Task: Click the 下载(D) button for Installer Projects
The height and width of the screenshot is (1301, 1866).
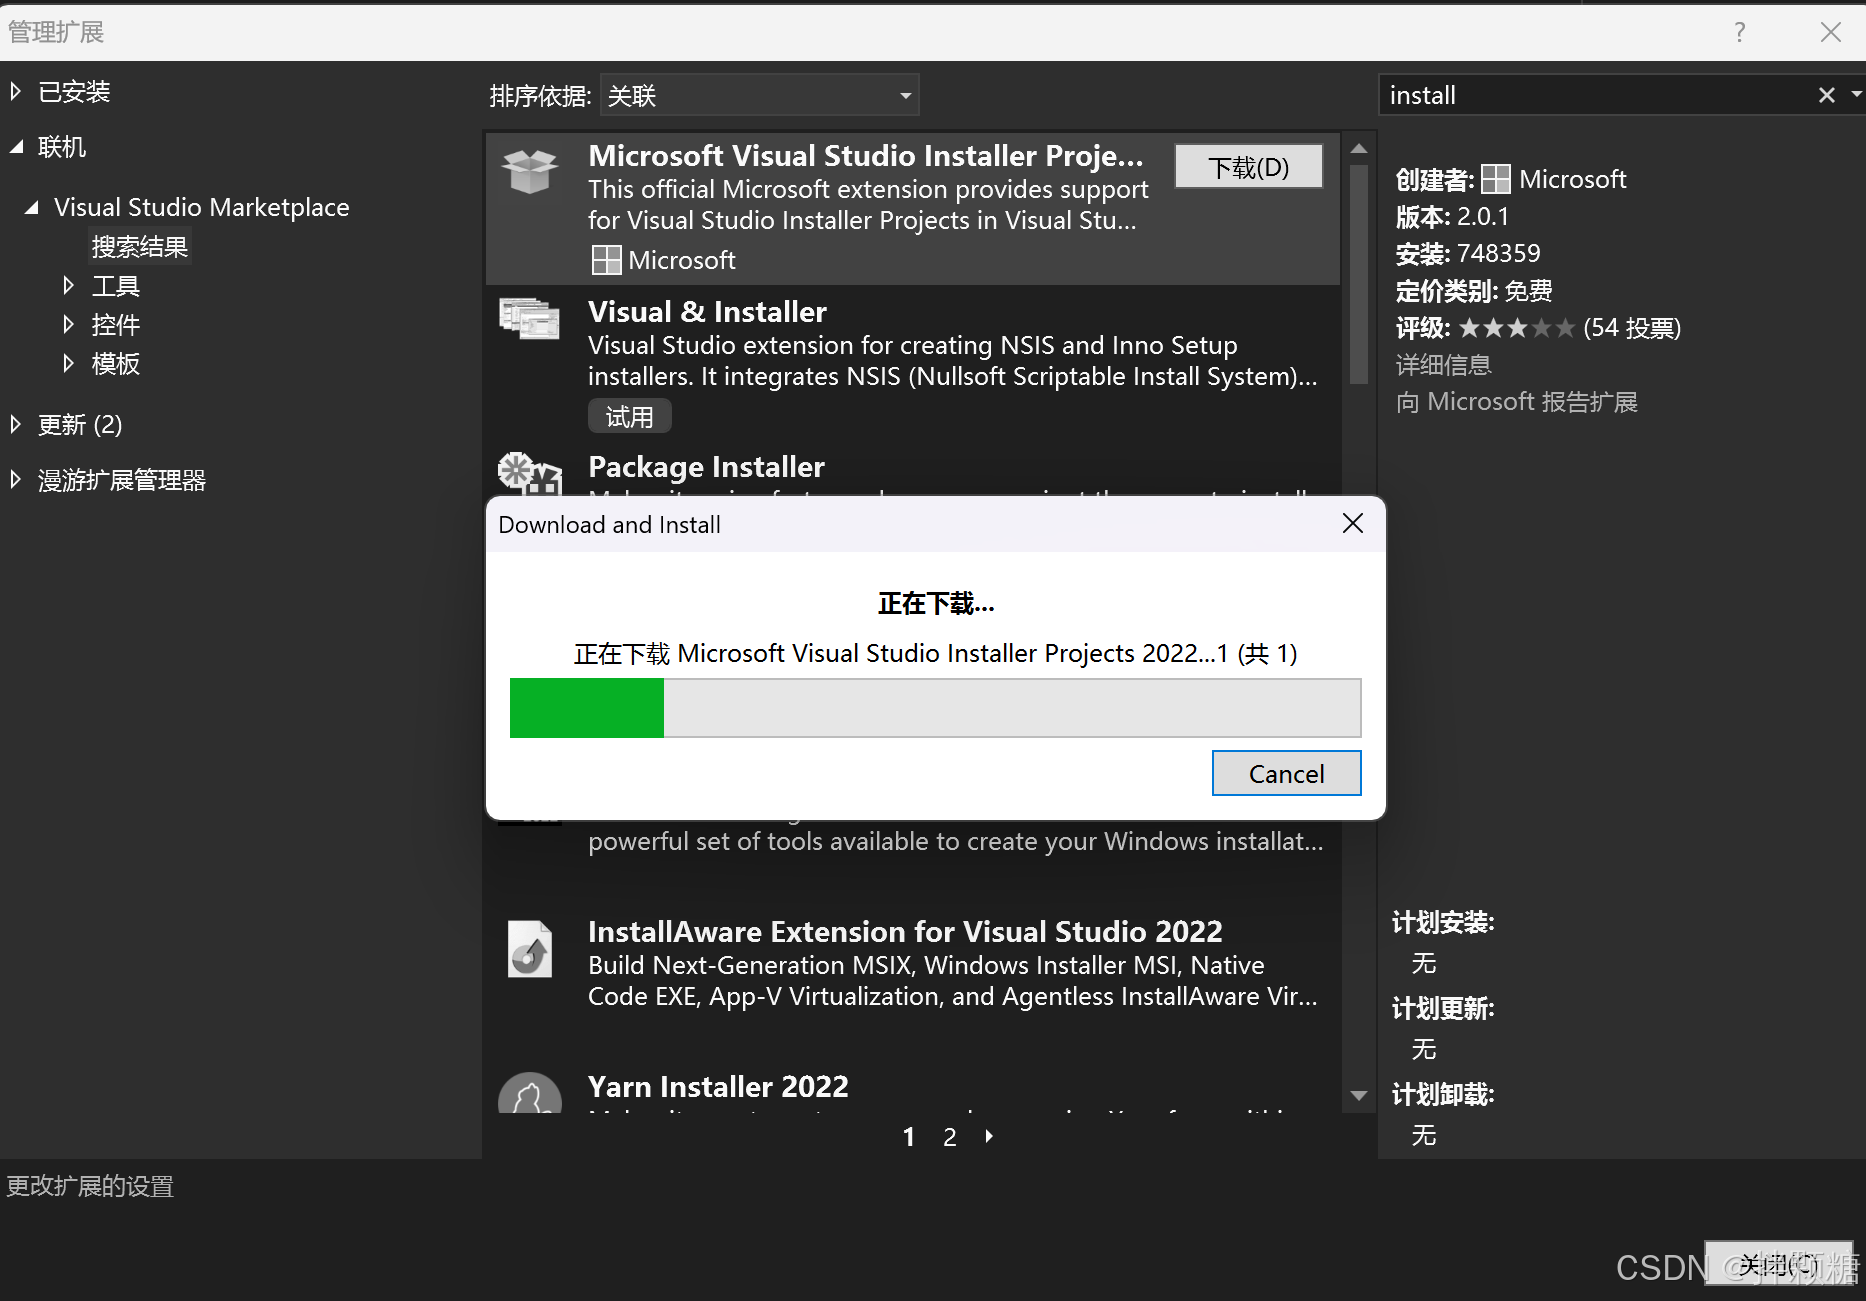Action: 1248,167
